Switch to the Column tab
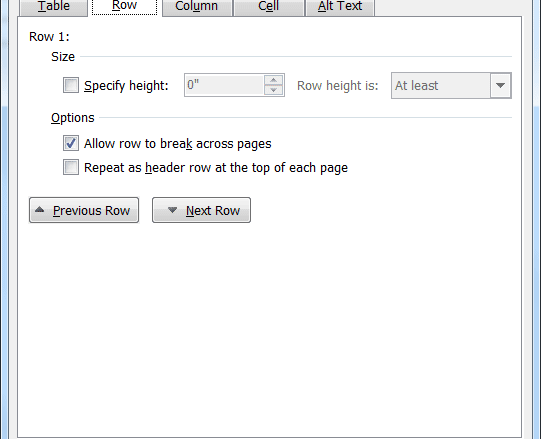The width and height of the screenshot is (541, 439). 196,6
